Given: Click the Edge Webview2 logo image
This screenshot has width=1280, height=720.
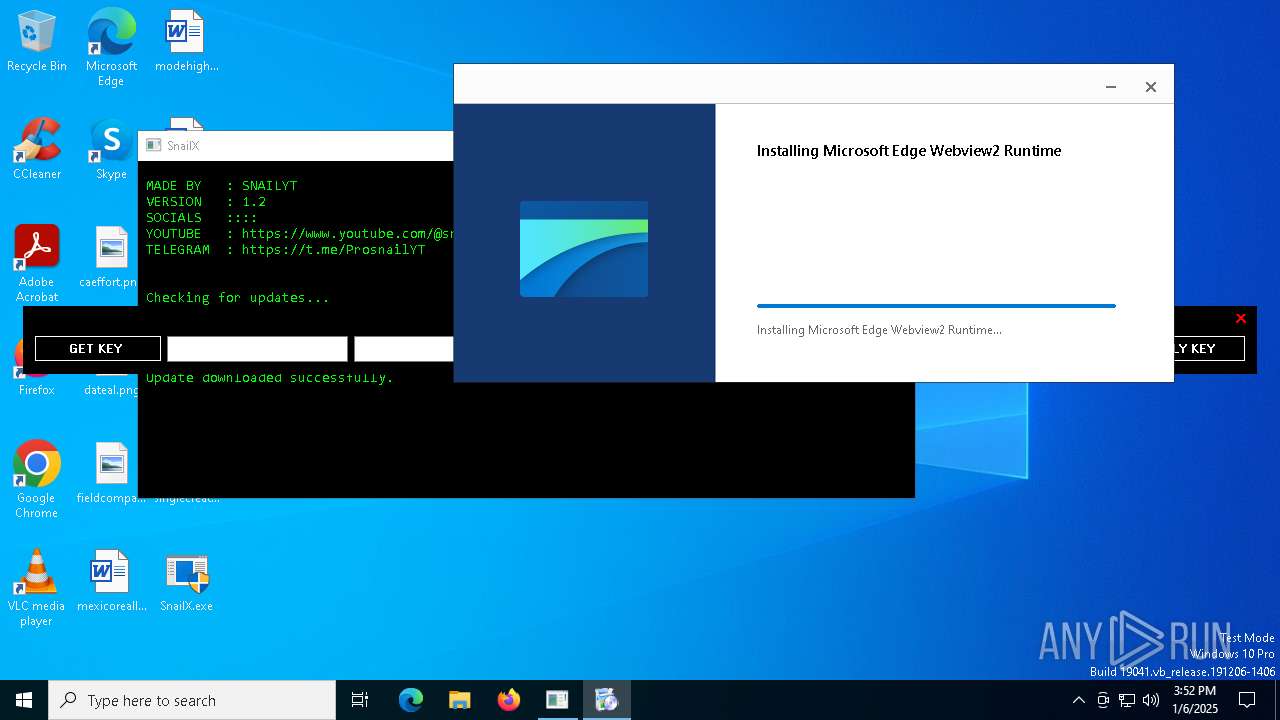Looking at the screenshot, I should click(584, 249).
